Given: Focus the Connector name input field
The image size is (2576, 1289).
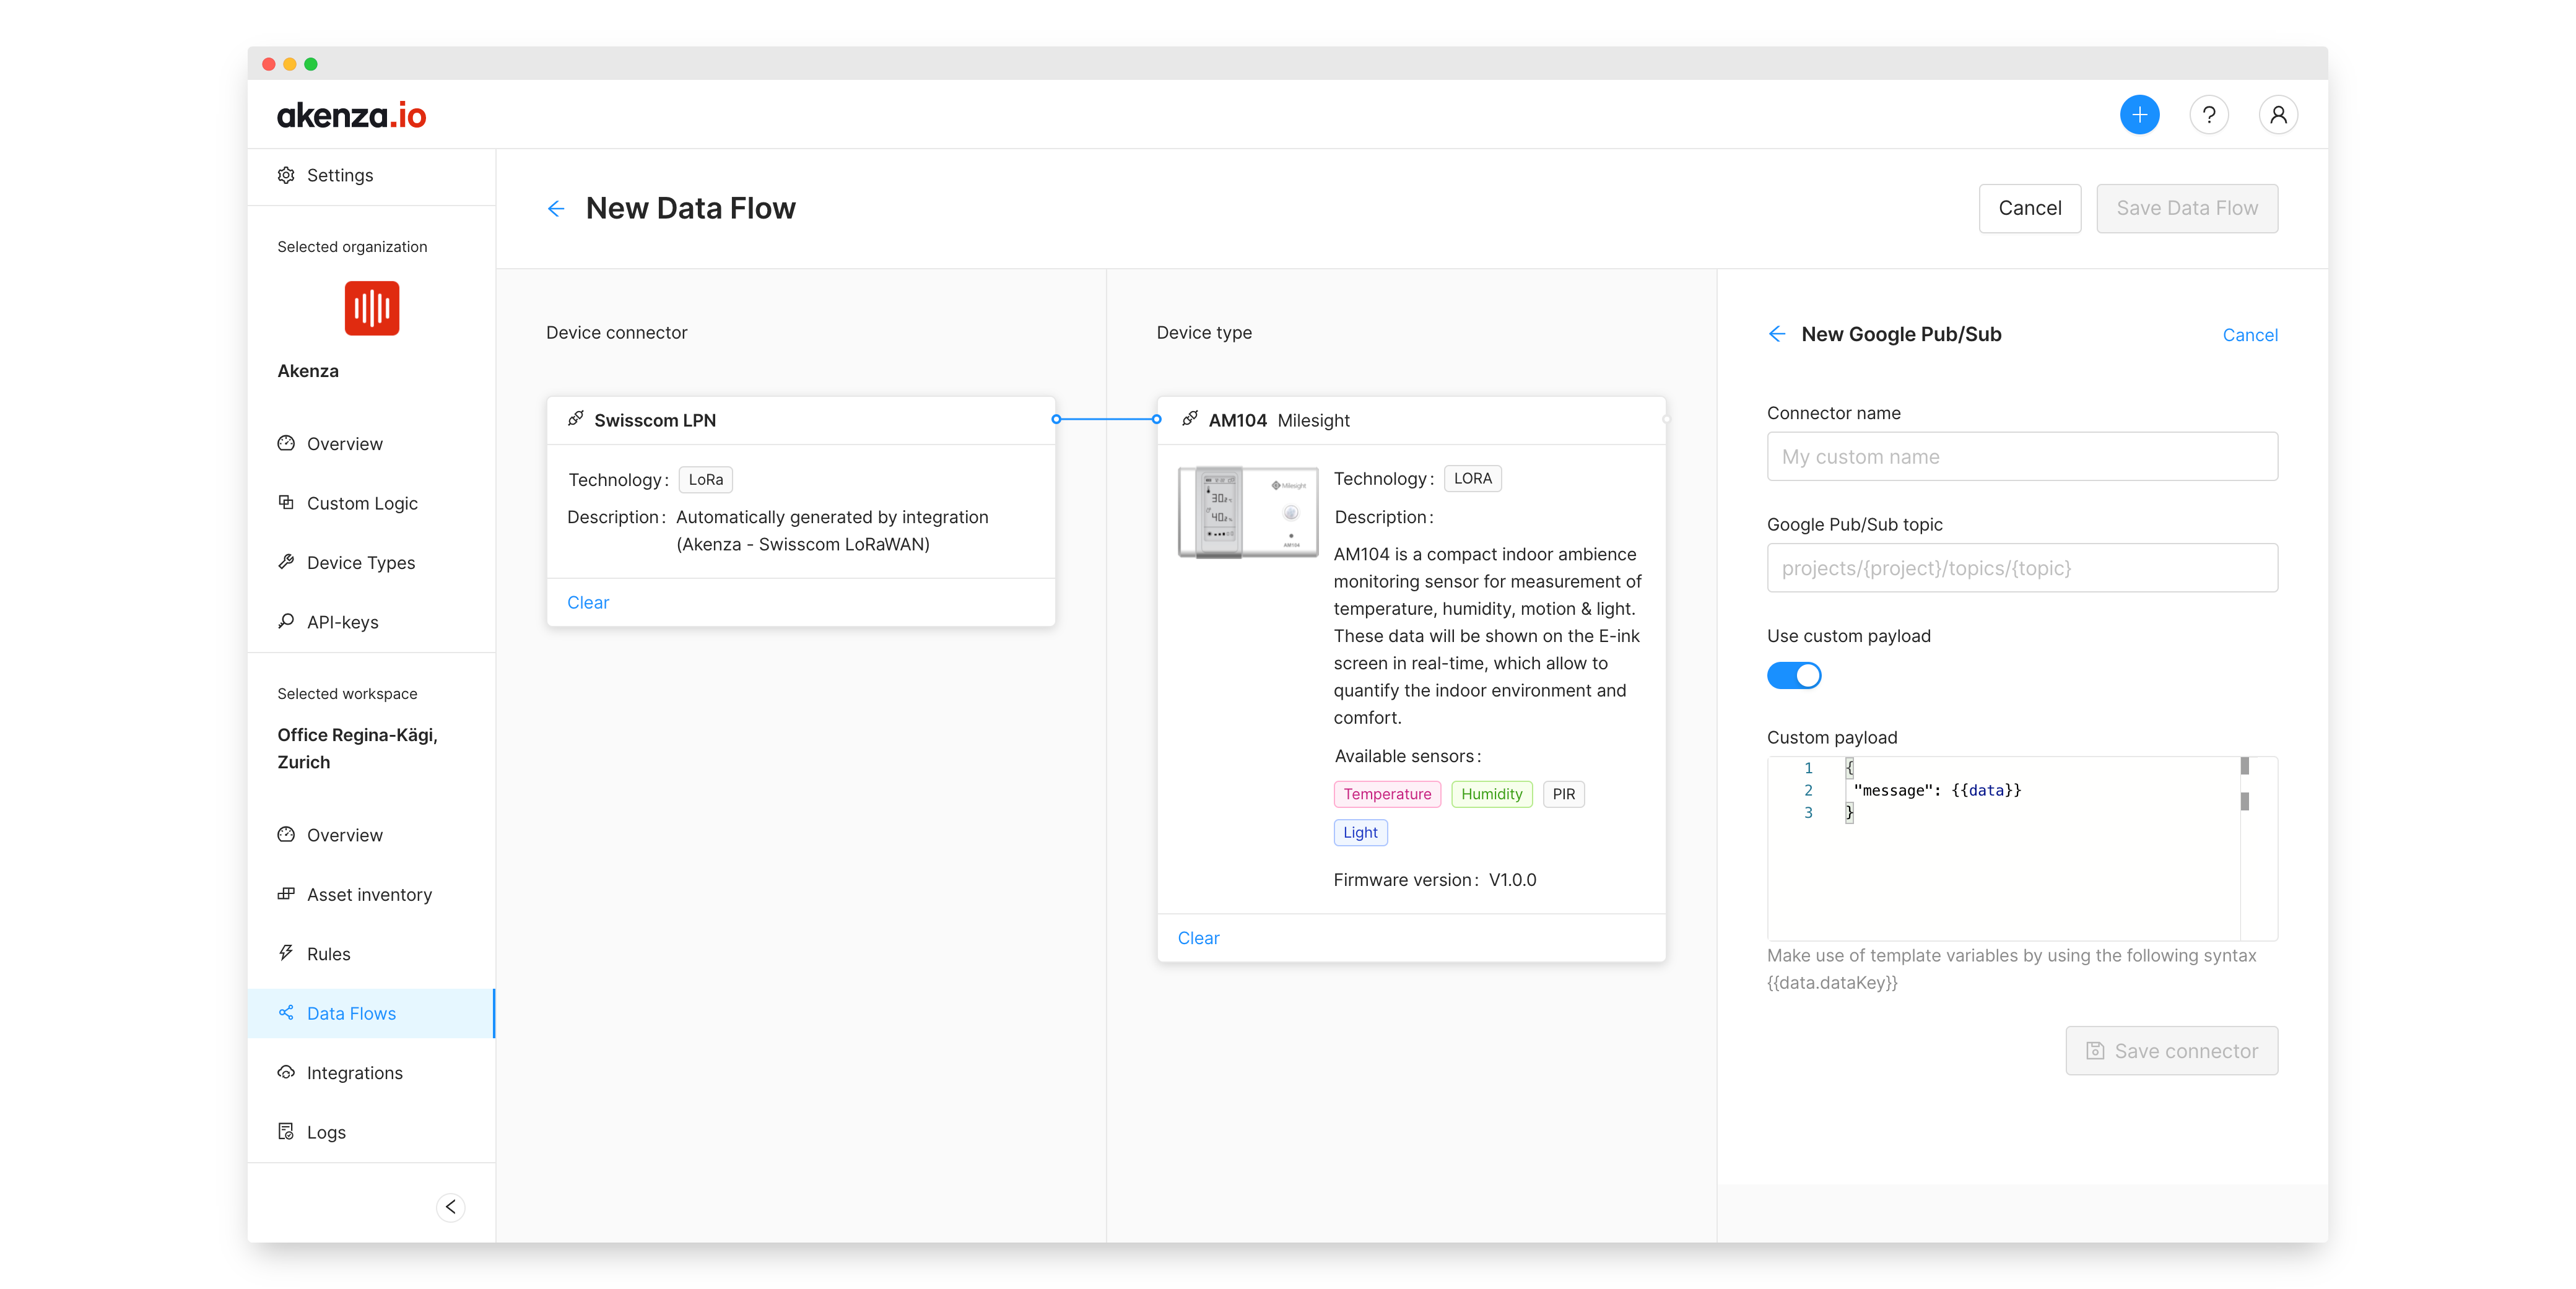Looking at the screenshot, I should pos(2022,456).
